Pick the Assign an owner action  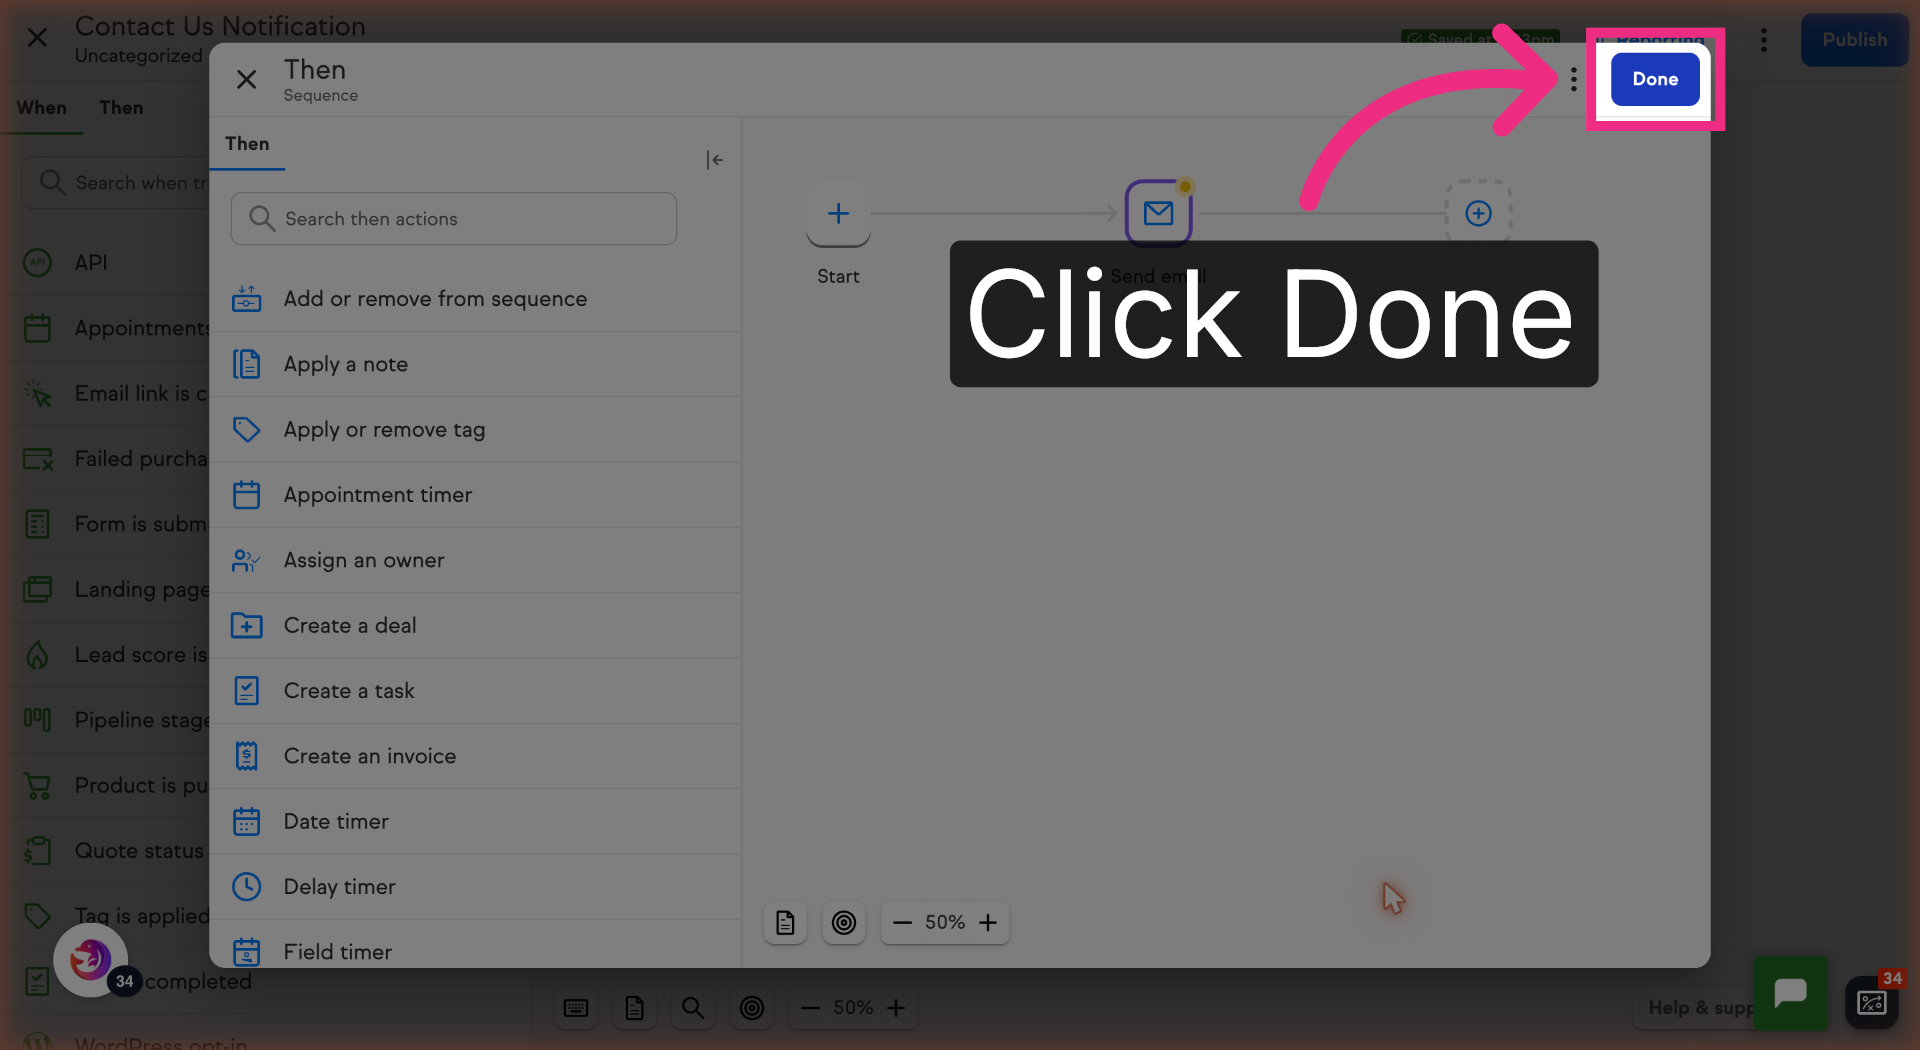(x=475, y=560)
